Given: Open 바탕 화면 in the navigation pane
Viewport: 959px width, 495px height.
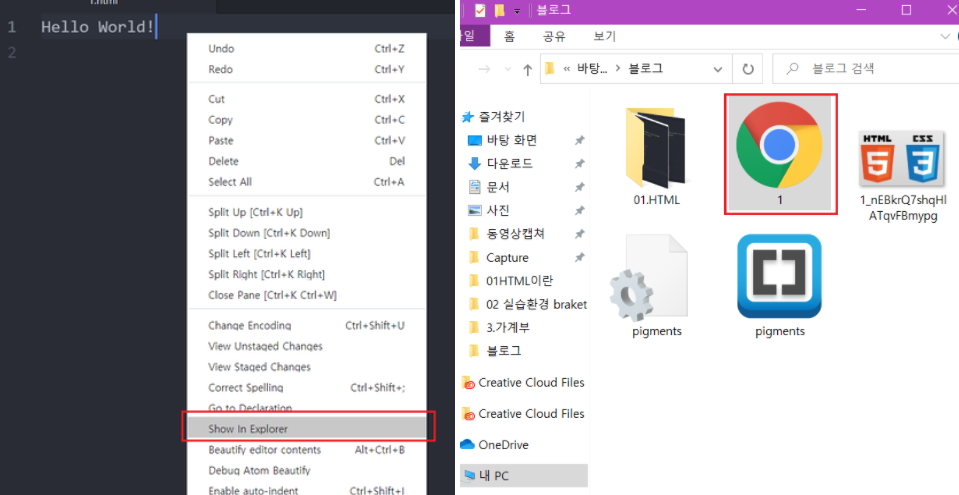Looking at the screenshot, I should point(511,140).
